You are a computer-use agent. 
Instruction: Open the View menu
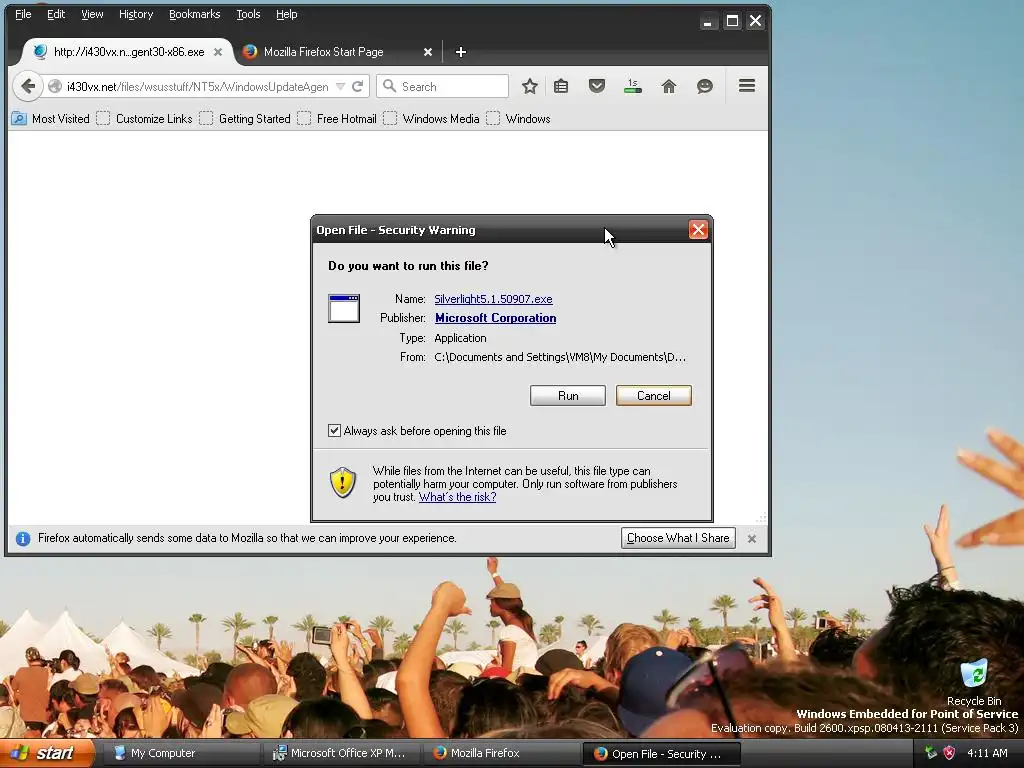point(92,14)
